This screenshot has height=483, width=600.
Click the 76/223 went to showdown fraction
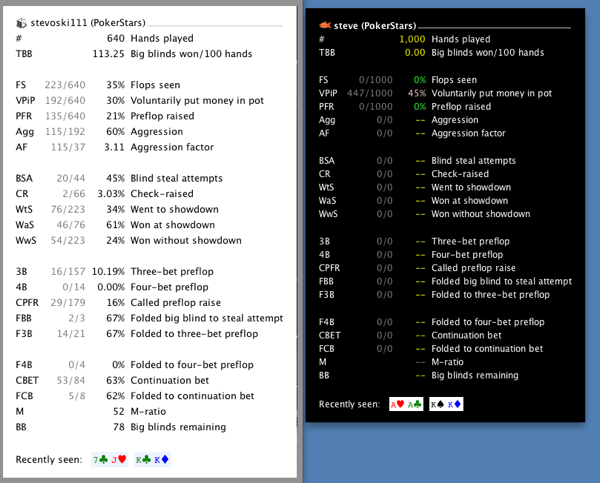click(68, 209)
